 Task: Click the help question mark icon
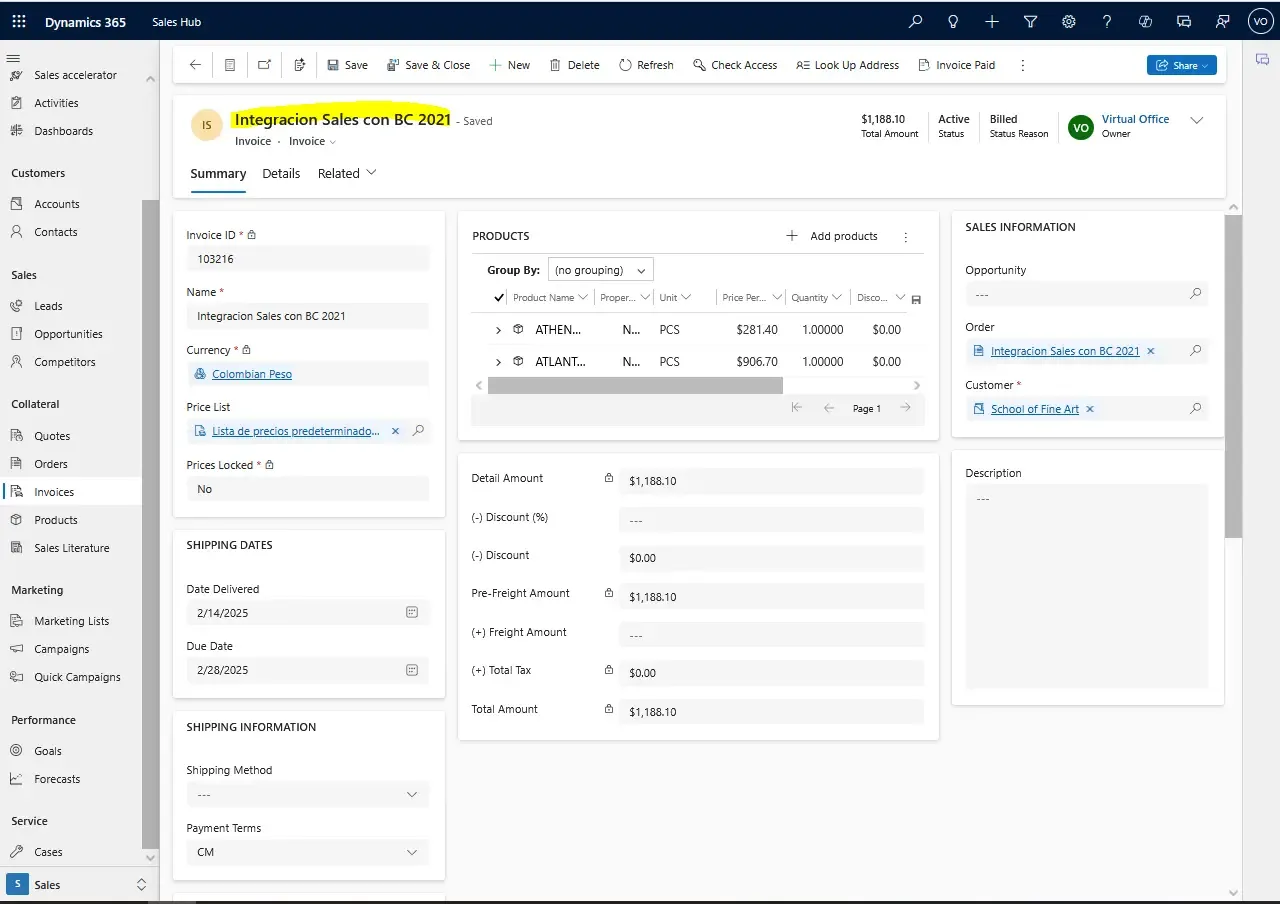point(1107,21)
